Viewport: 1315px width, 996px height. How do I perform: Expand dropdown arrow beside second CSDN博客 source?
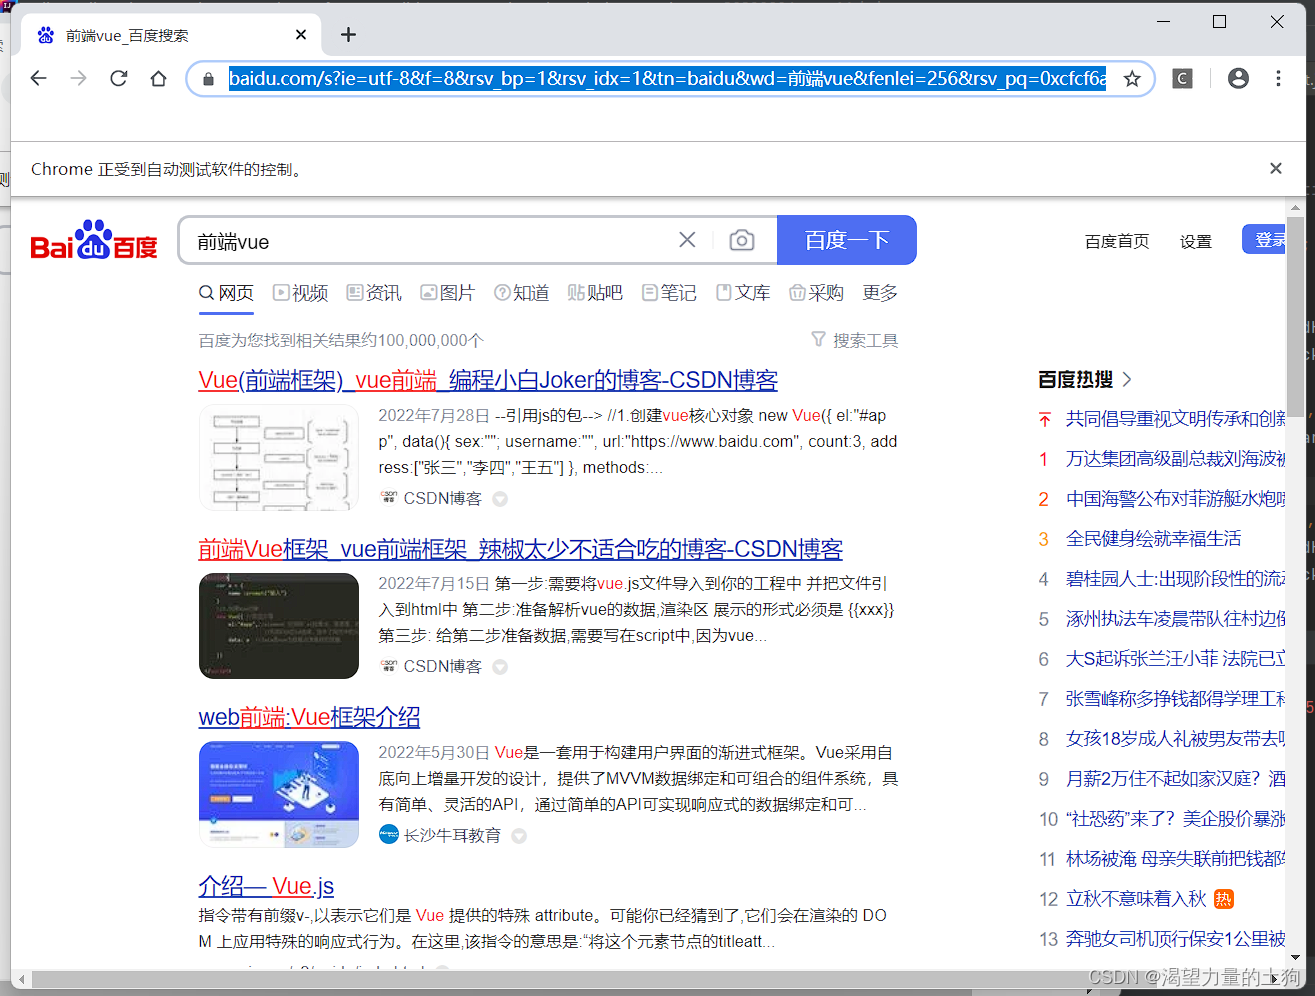coord(500,667)
